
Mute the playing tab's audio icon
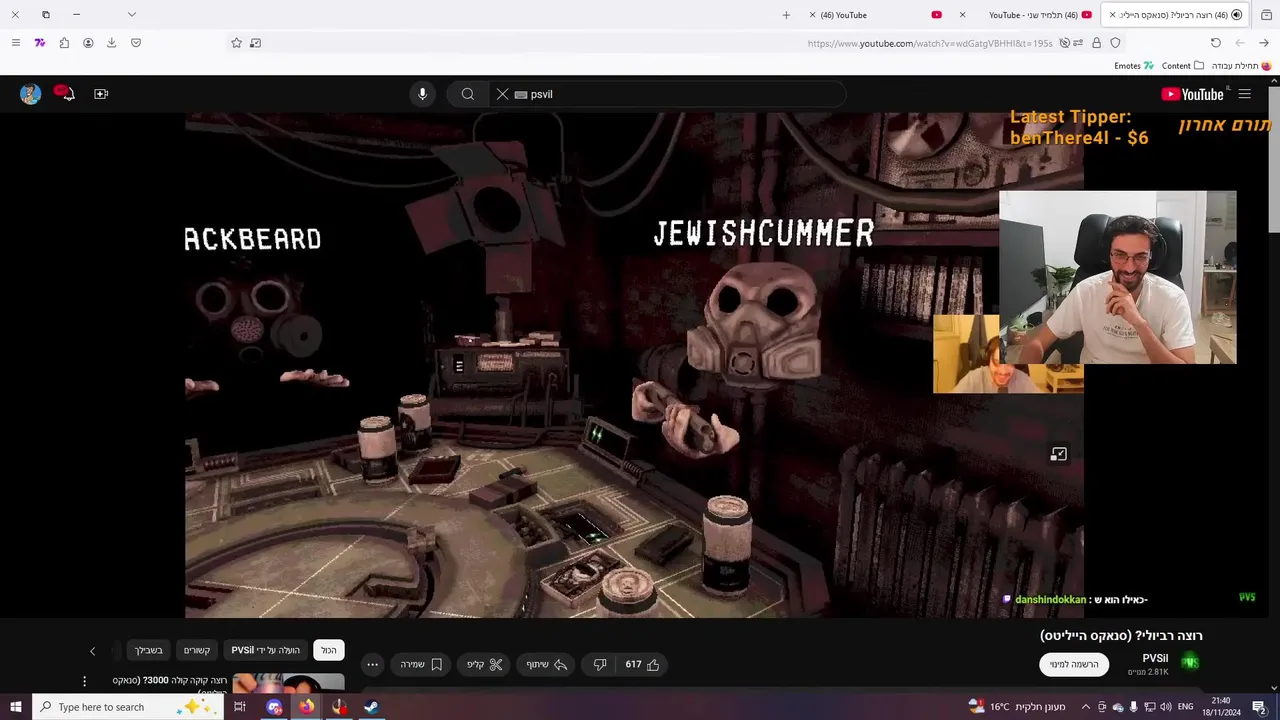[x=1236, y=15]
